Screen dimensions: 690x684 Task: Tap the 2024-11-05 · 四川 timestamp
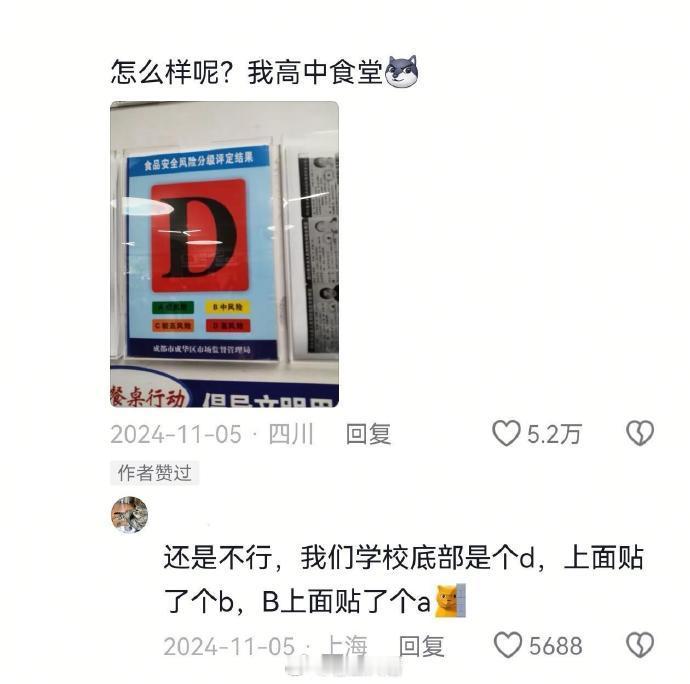(x=212, y=434)
